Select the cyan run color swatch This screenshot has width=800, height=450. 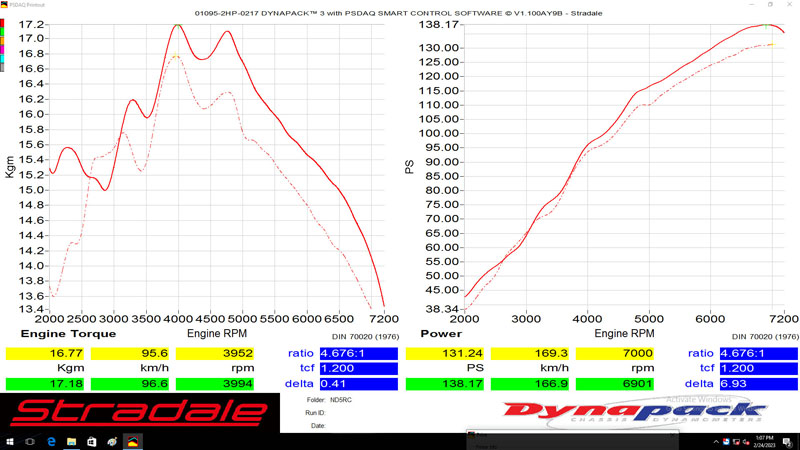(2, 59)
